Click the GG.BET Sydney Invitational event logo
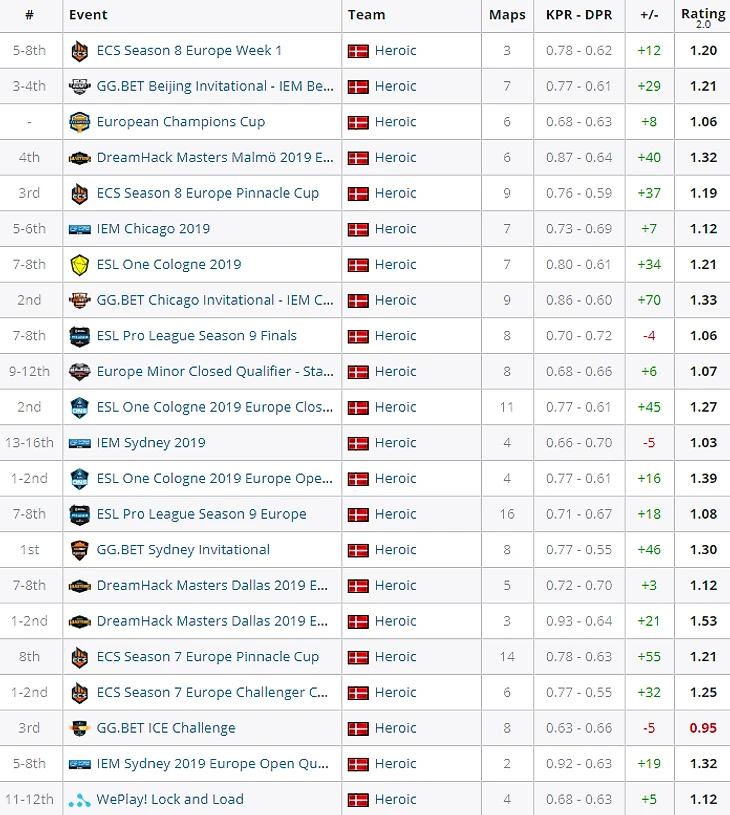 point(80,550)
